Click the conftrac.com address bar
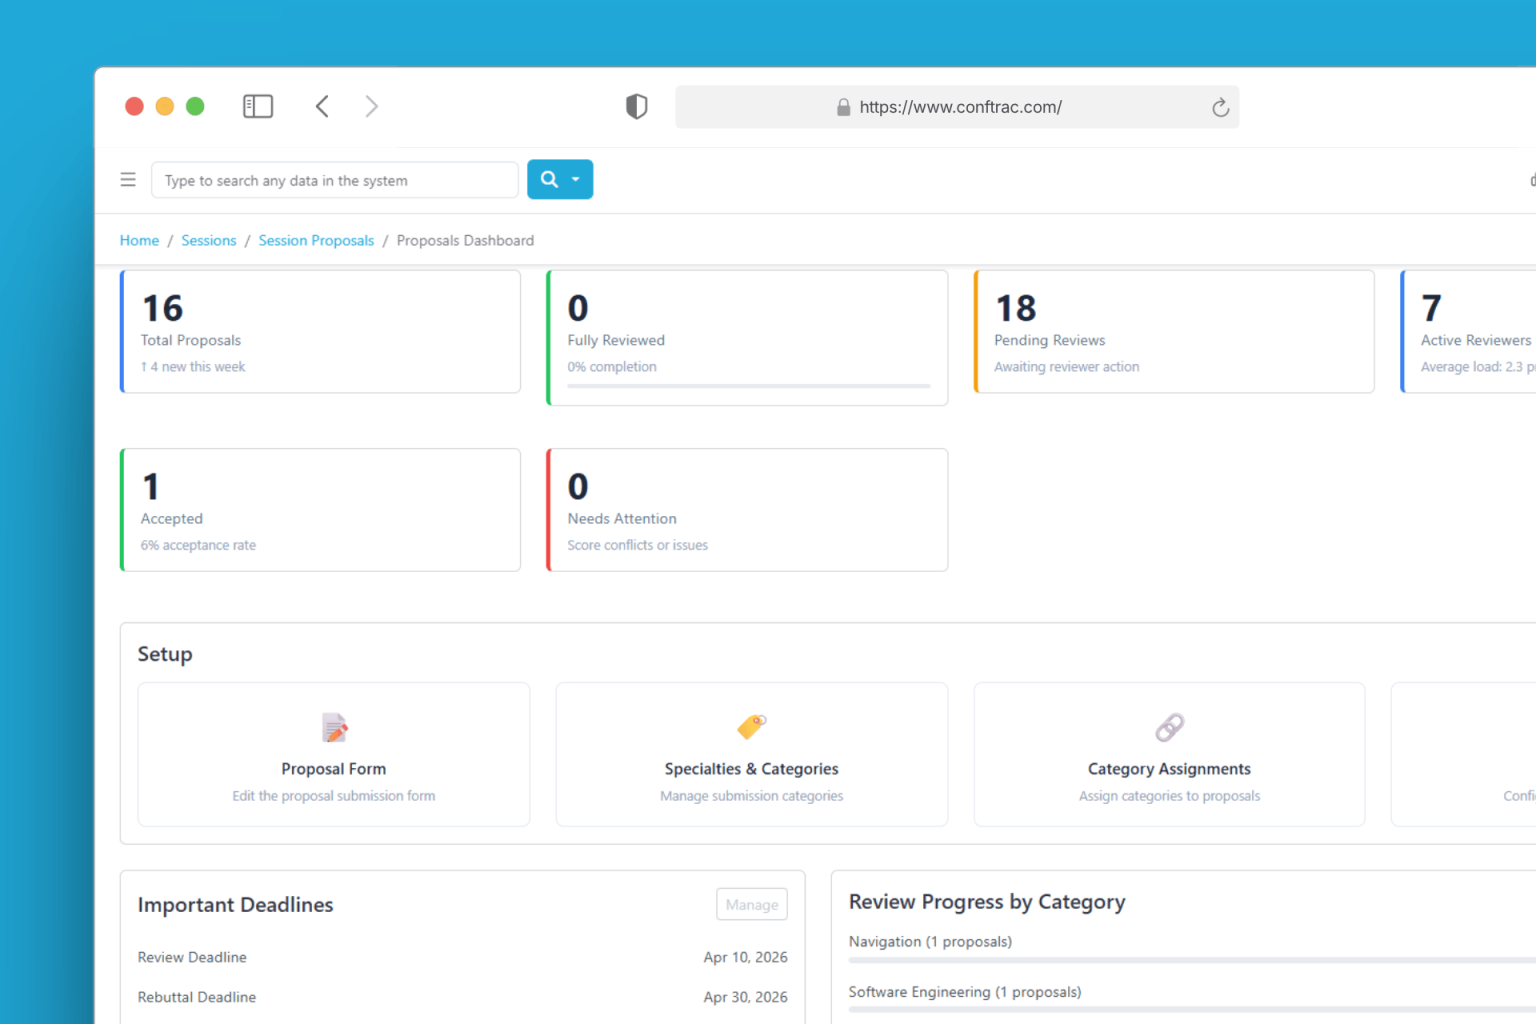The height and width of the screenshot is (1024, 1536). 957,107
